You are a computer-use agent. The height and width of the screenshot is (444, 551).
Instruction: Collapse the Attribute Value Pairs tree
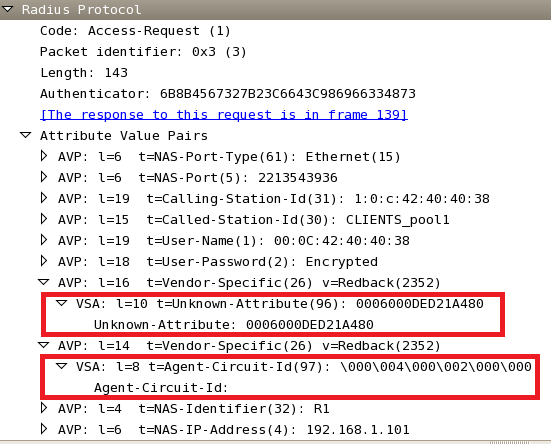(26, 135)
